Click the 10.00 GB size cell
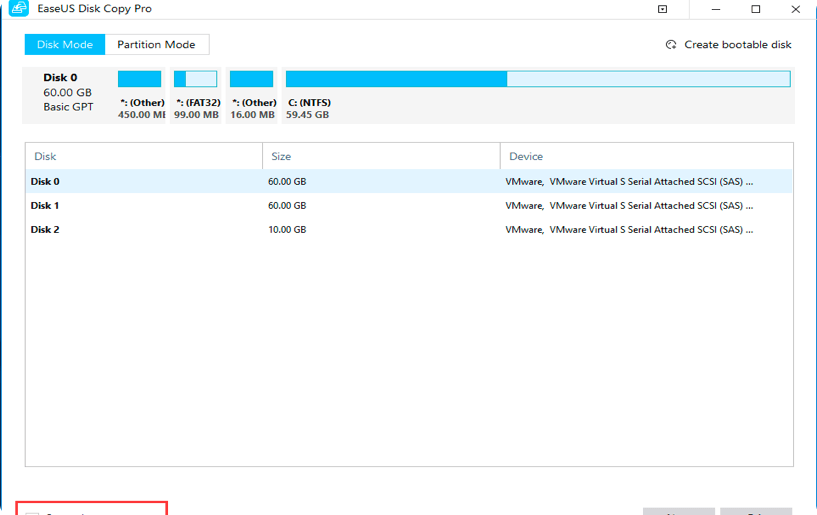Screen dimensions: 817x515 [287, 229]
